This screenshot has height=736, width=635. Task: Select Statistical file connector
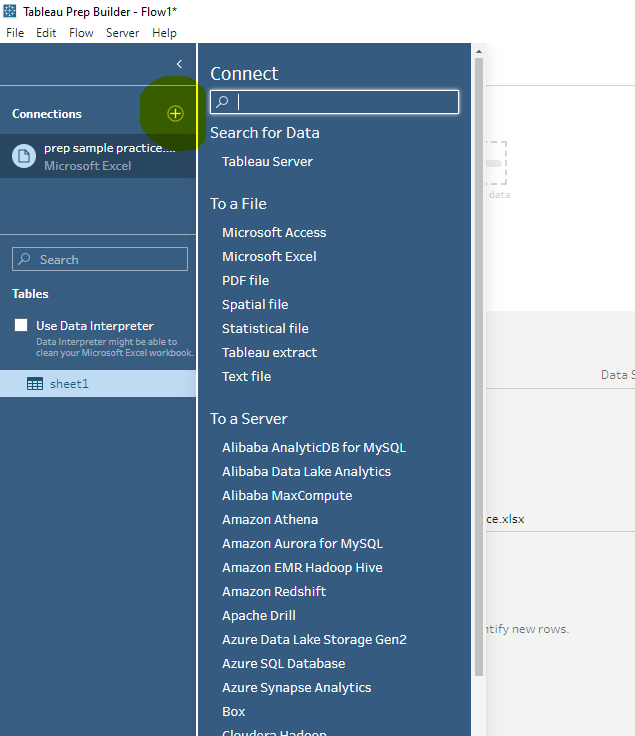click(x=265, y=329)
